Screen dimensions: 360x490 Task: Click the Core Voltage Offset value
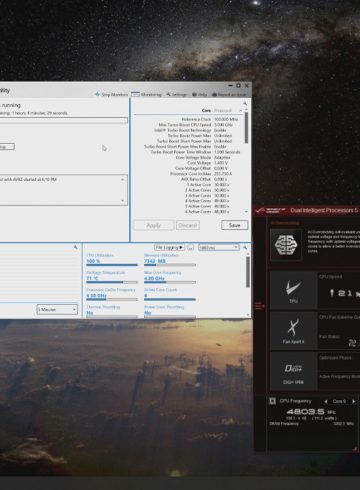[221, 168]
